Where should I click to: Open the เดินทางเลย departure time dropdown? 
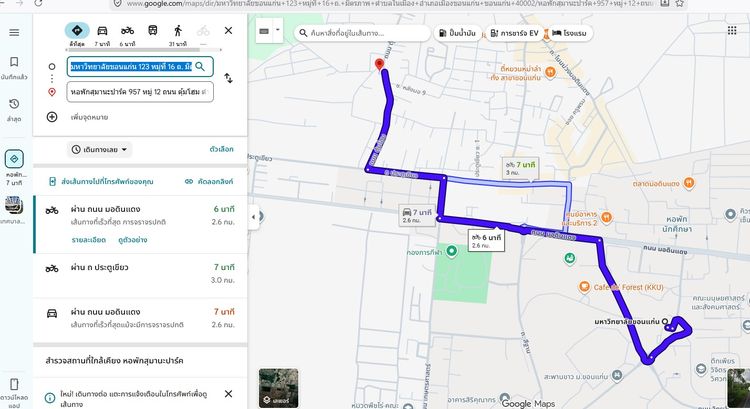point(99,150)
